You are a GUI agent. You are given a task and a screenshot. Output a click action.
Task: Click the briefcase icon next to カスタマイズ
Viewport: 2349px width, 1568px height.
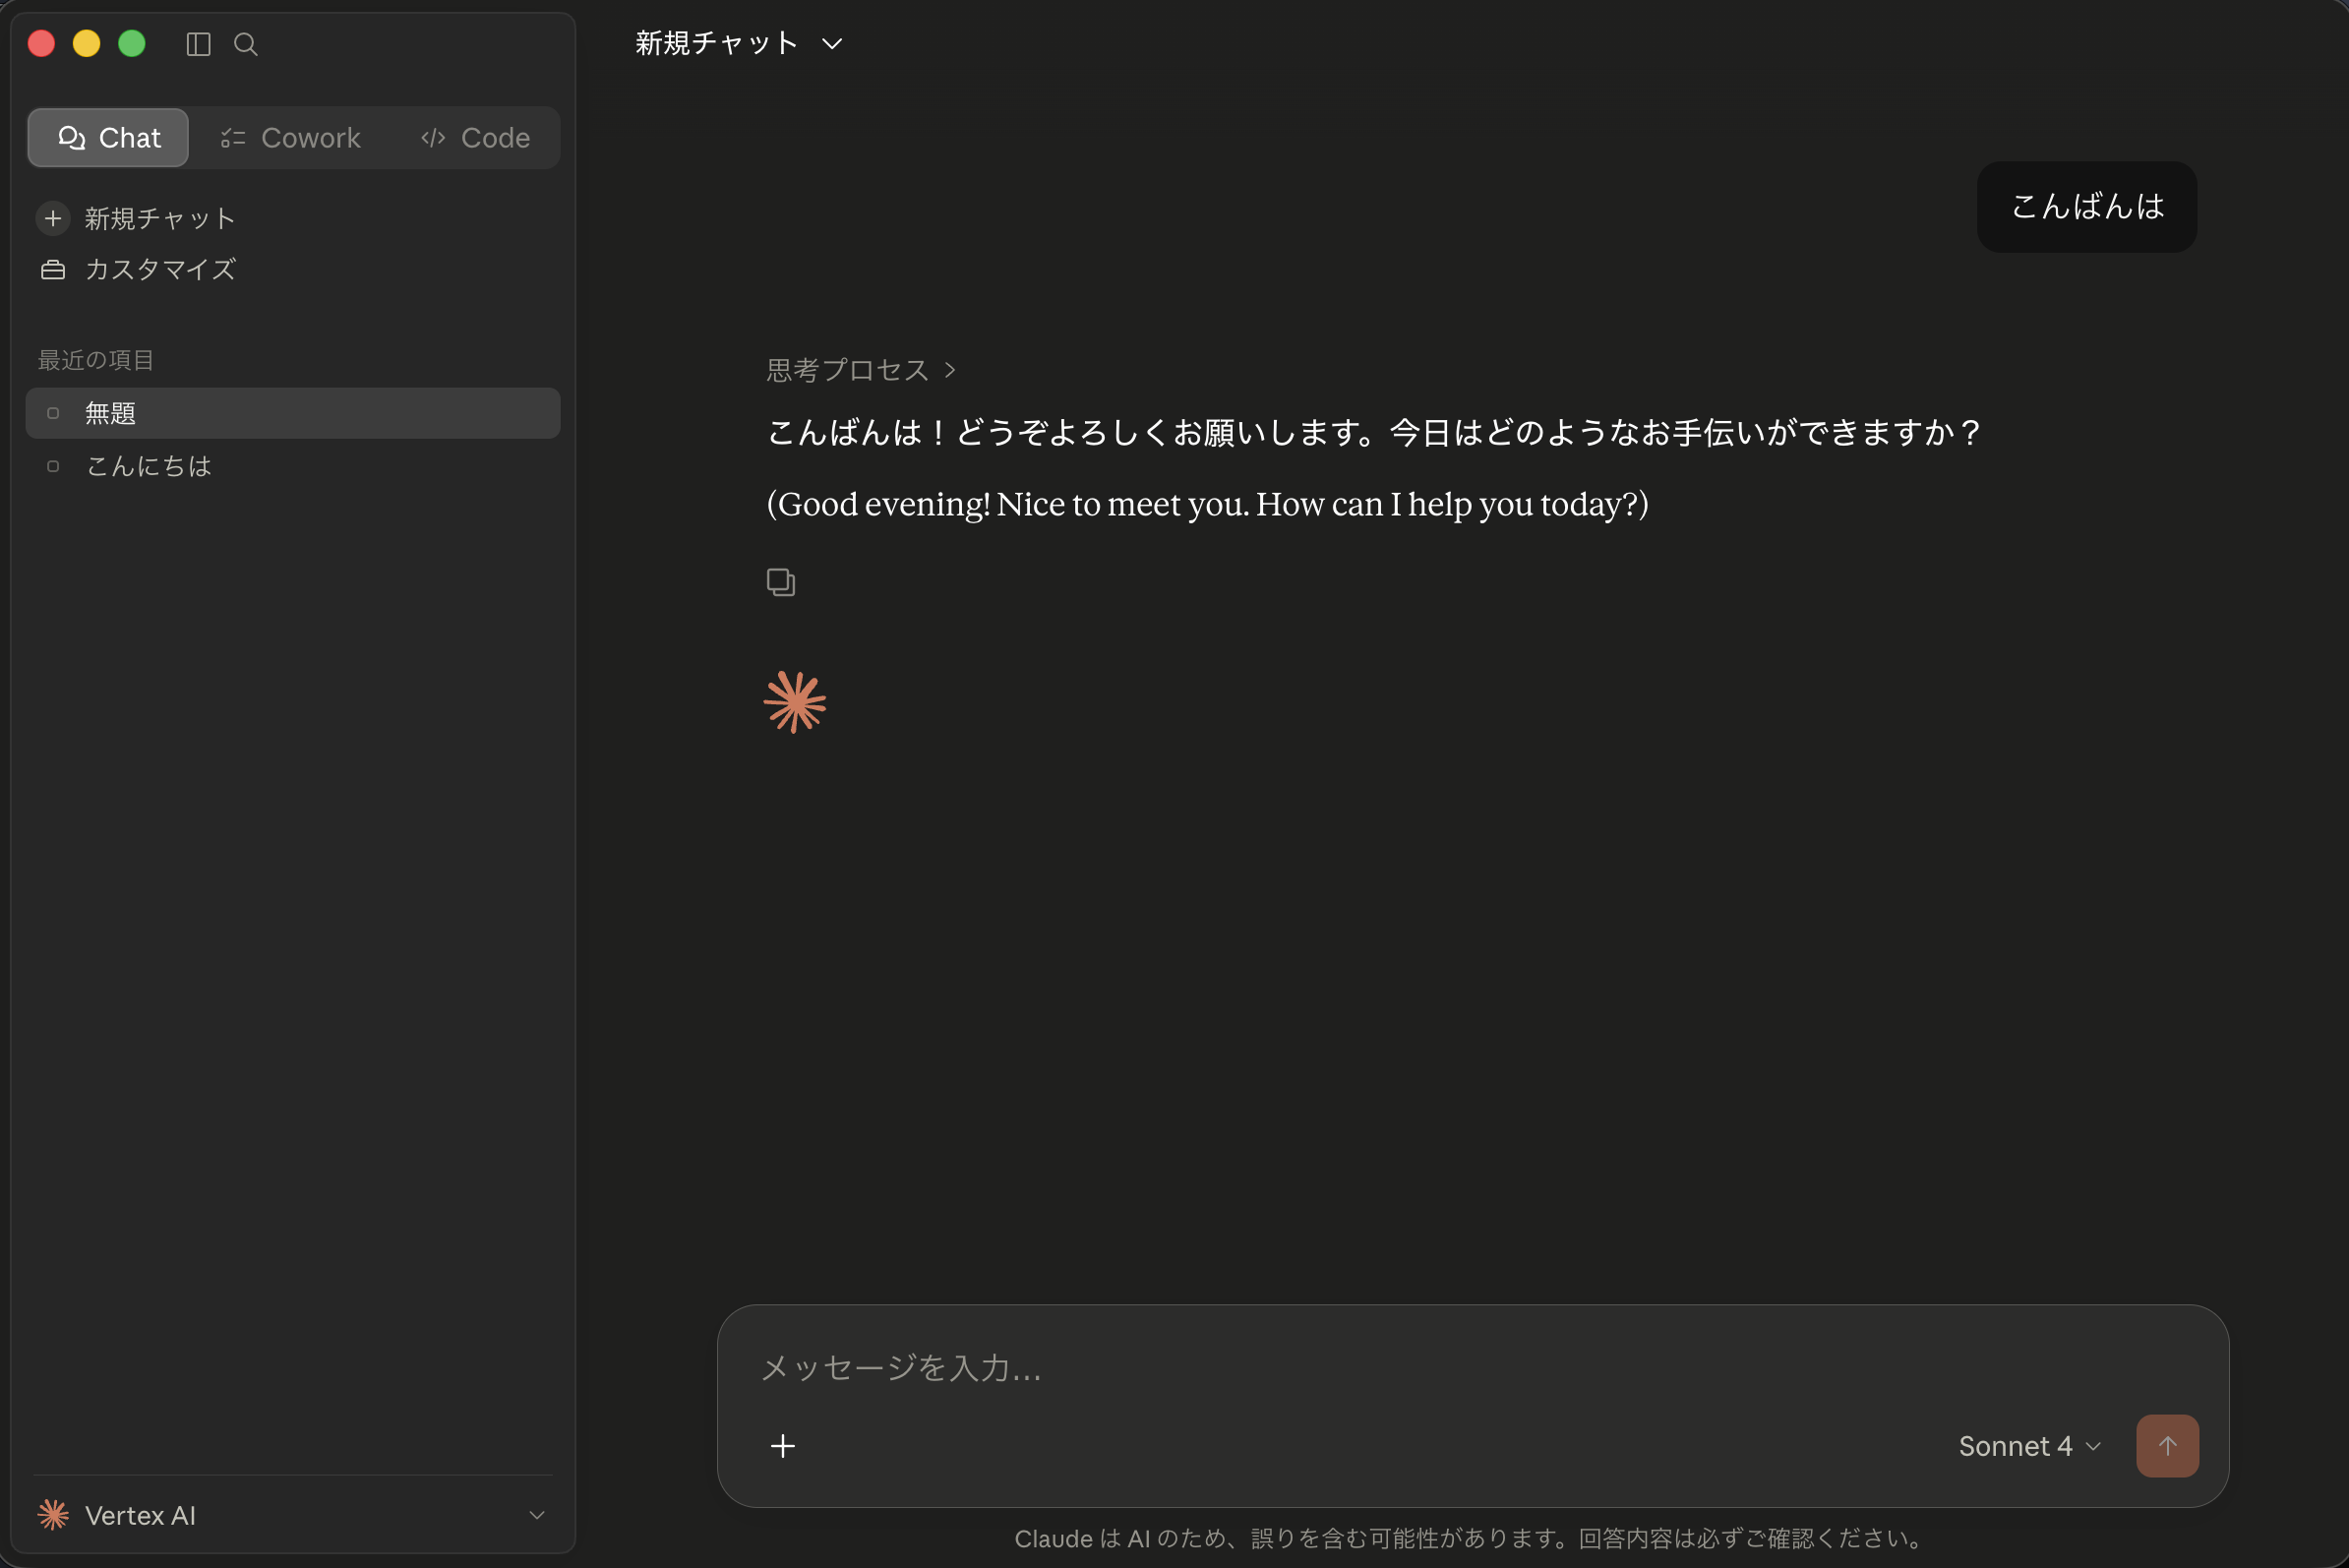pos(53,270)
